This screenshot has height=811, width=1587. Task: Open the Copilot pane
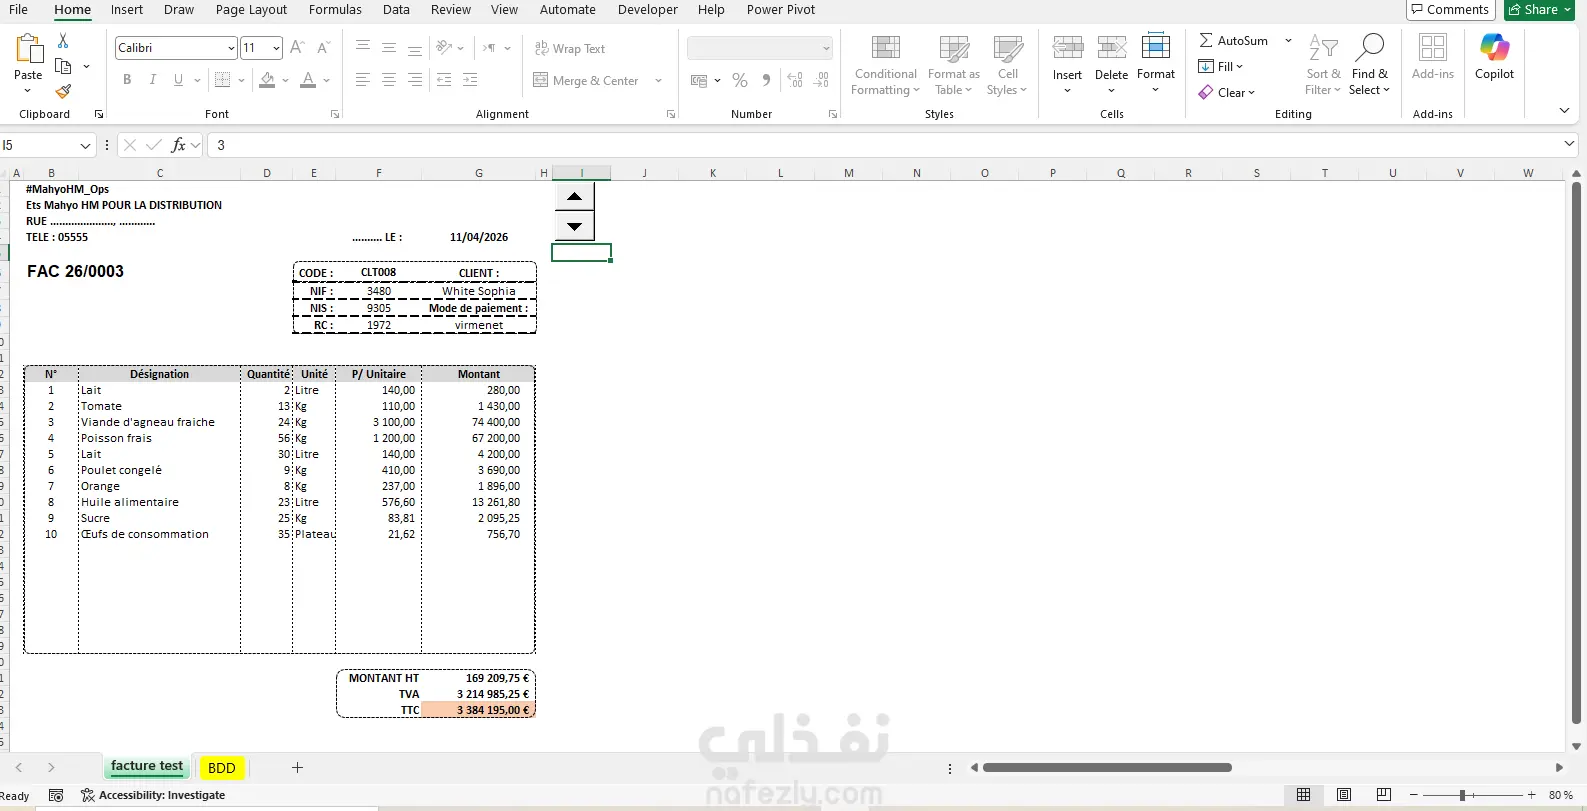[x=1494, y=57]
